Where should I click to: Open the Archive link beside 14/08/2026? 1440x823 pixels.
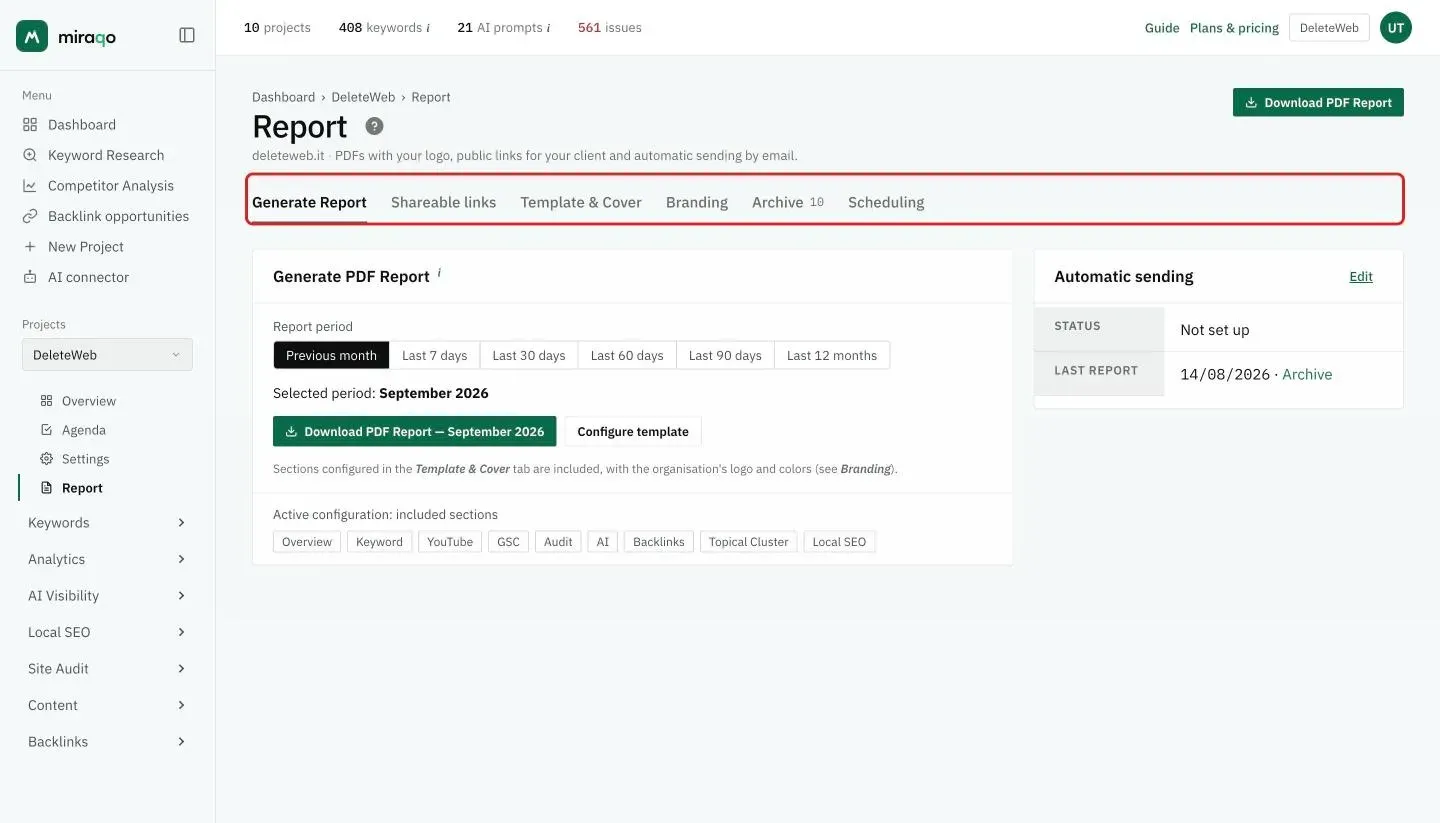(1307, 375)
